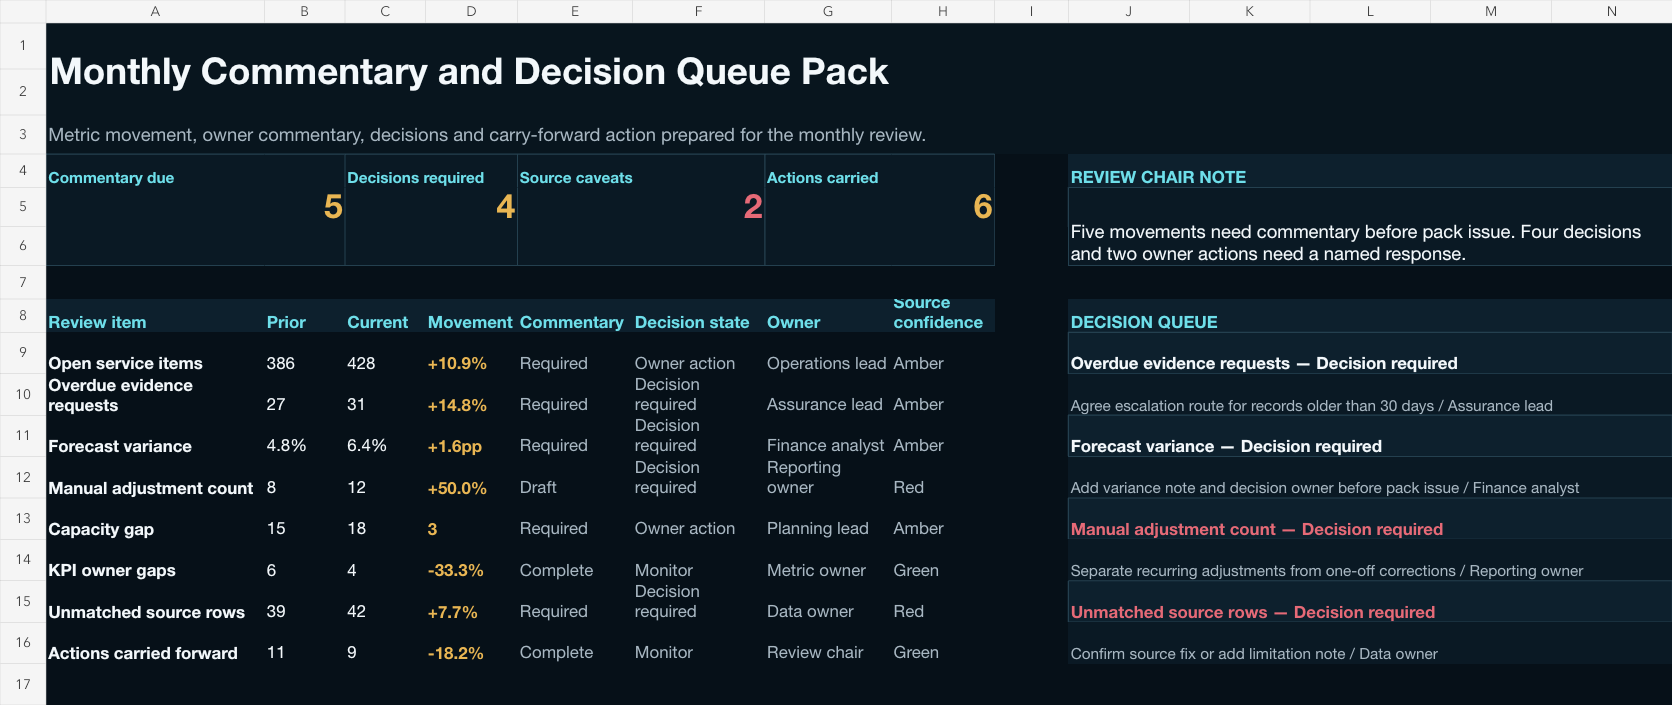Click the 'Decisions required' value 4
The width and height of the screenshot is (1672, 705).
point(505,207)
